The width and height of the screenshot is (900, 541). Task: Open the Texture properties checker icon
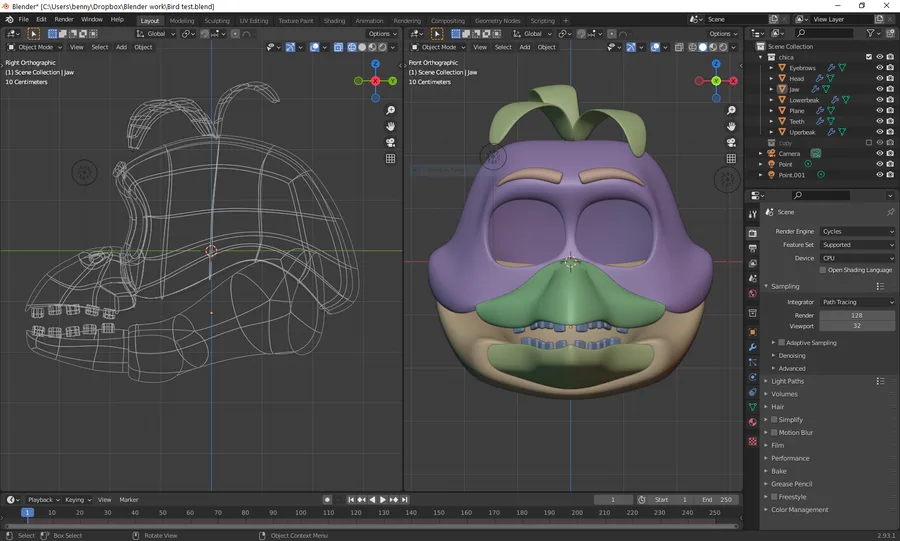coord(752,441)
